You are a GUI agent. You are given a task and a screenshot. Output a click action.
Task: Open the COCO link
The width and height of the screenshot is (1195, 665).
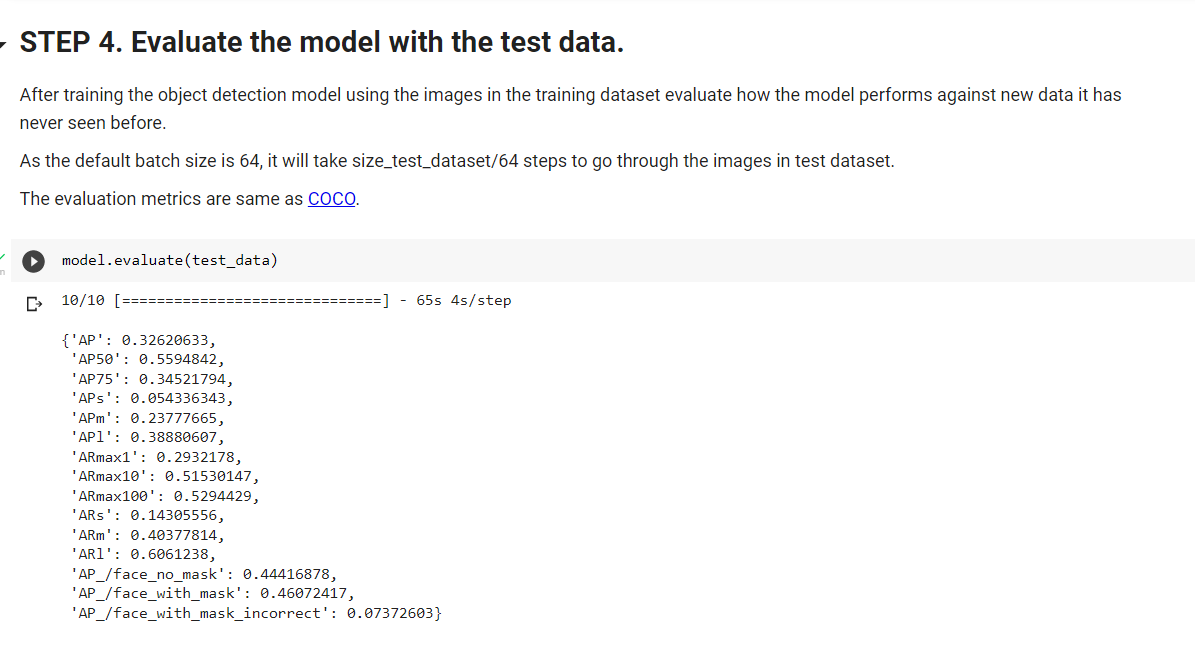tap(332, 199)
